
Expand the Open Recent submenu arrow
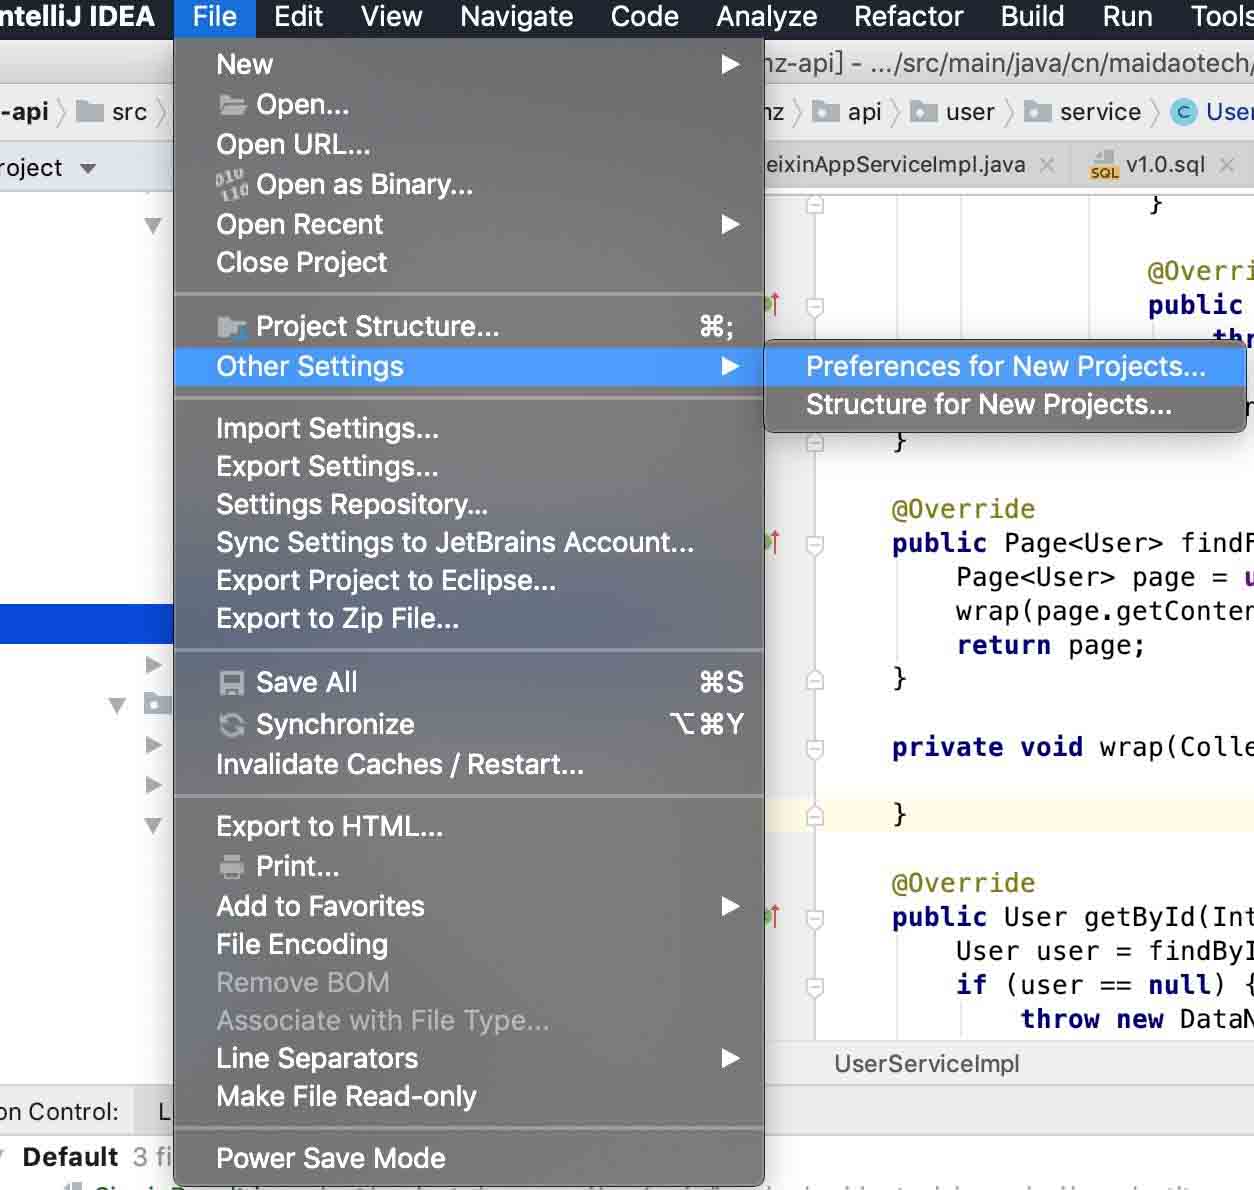[x=731, y=224]
